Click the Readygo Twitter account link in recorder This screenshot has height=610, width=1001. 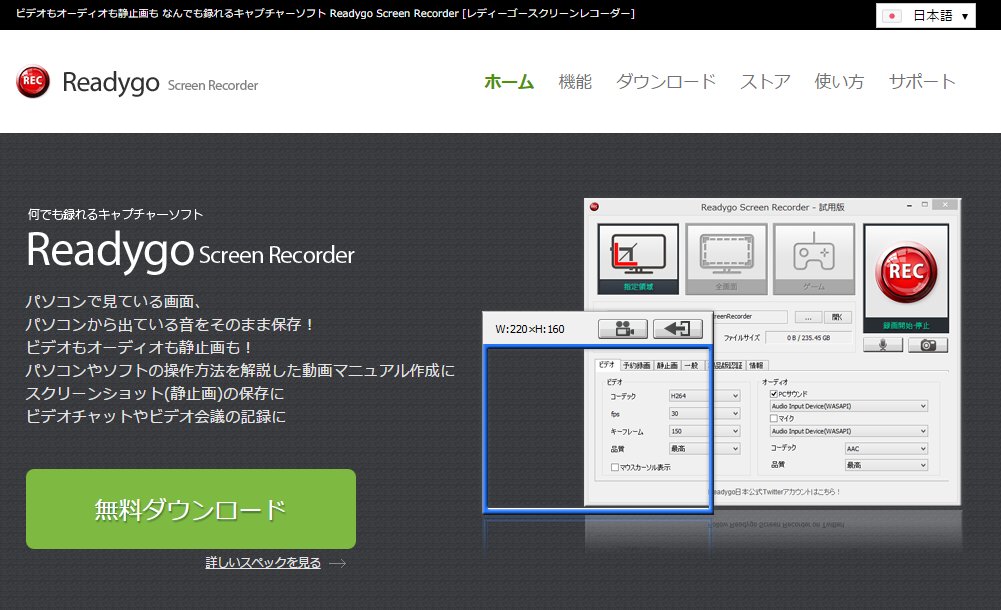click(774, 492)
